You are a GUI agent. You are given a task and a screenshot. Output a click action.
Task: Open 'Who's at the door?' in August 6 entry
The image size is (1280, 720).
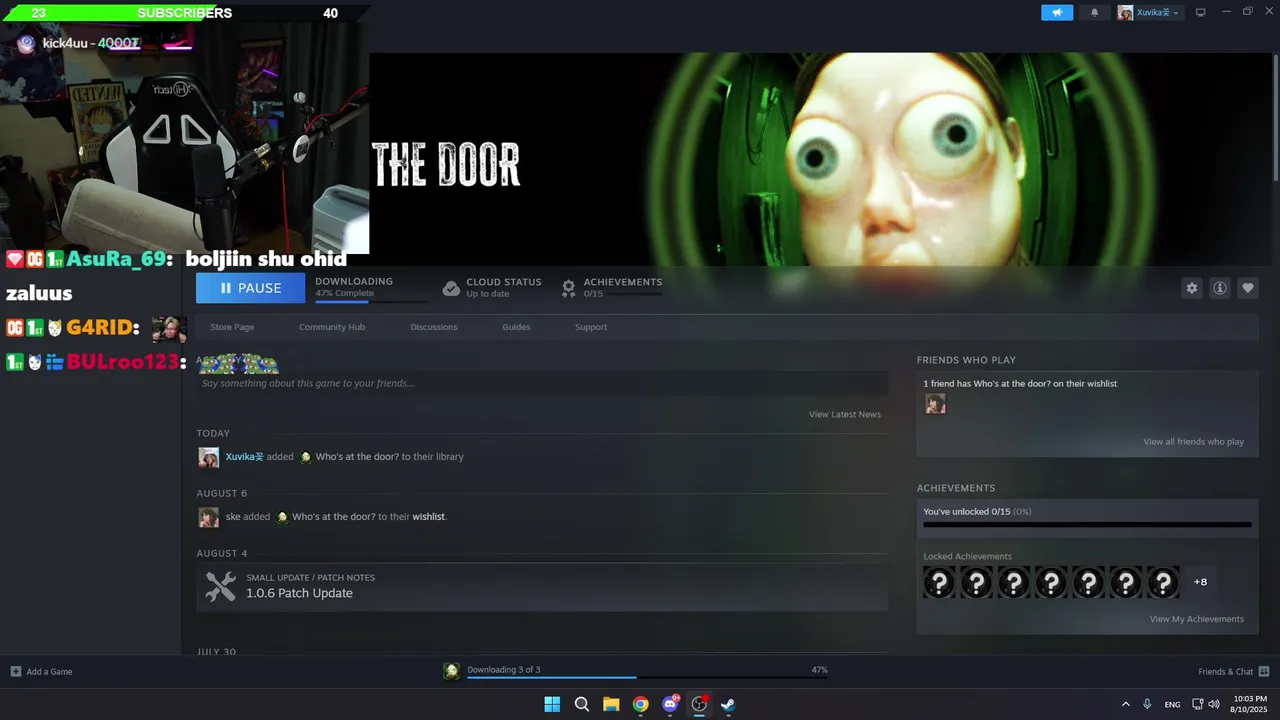(x=334, y=517)
